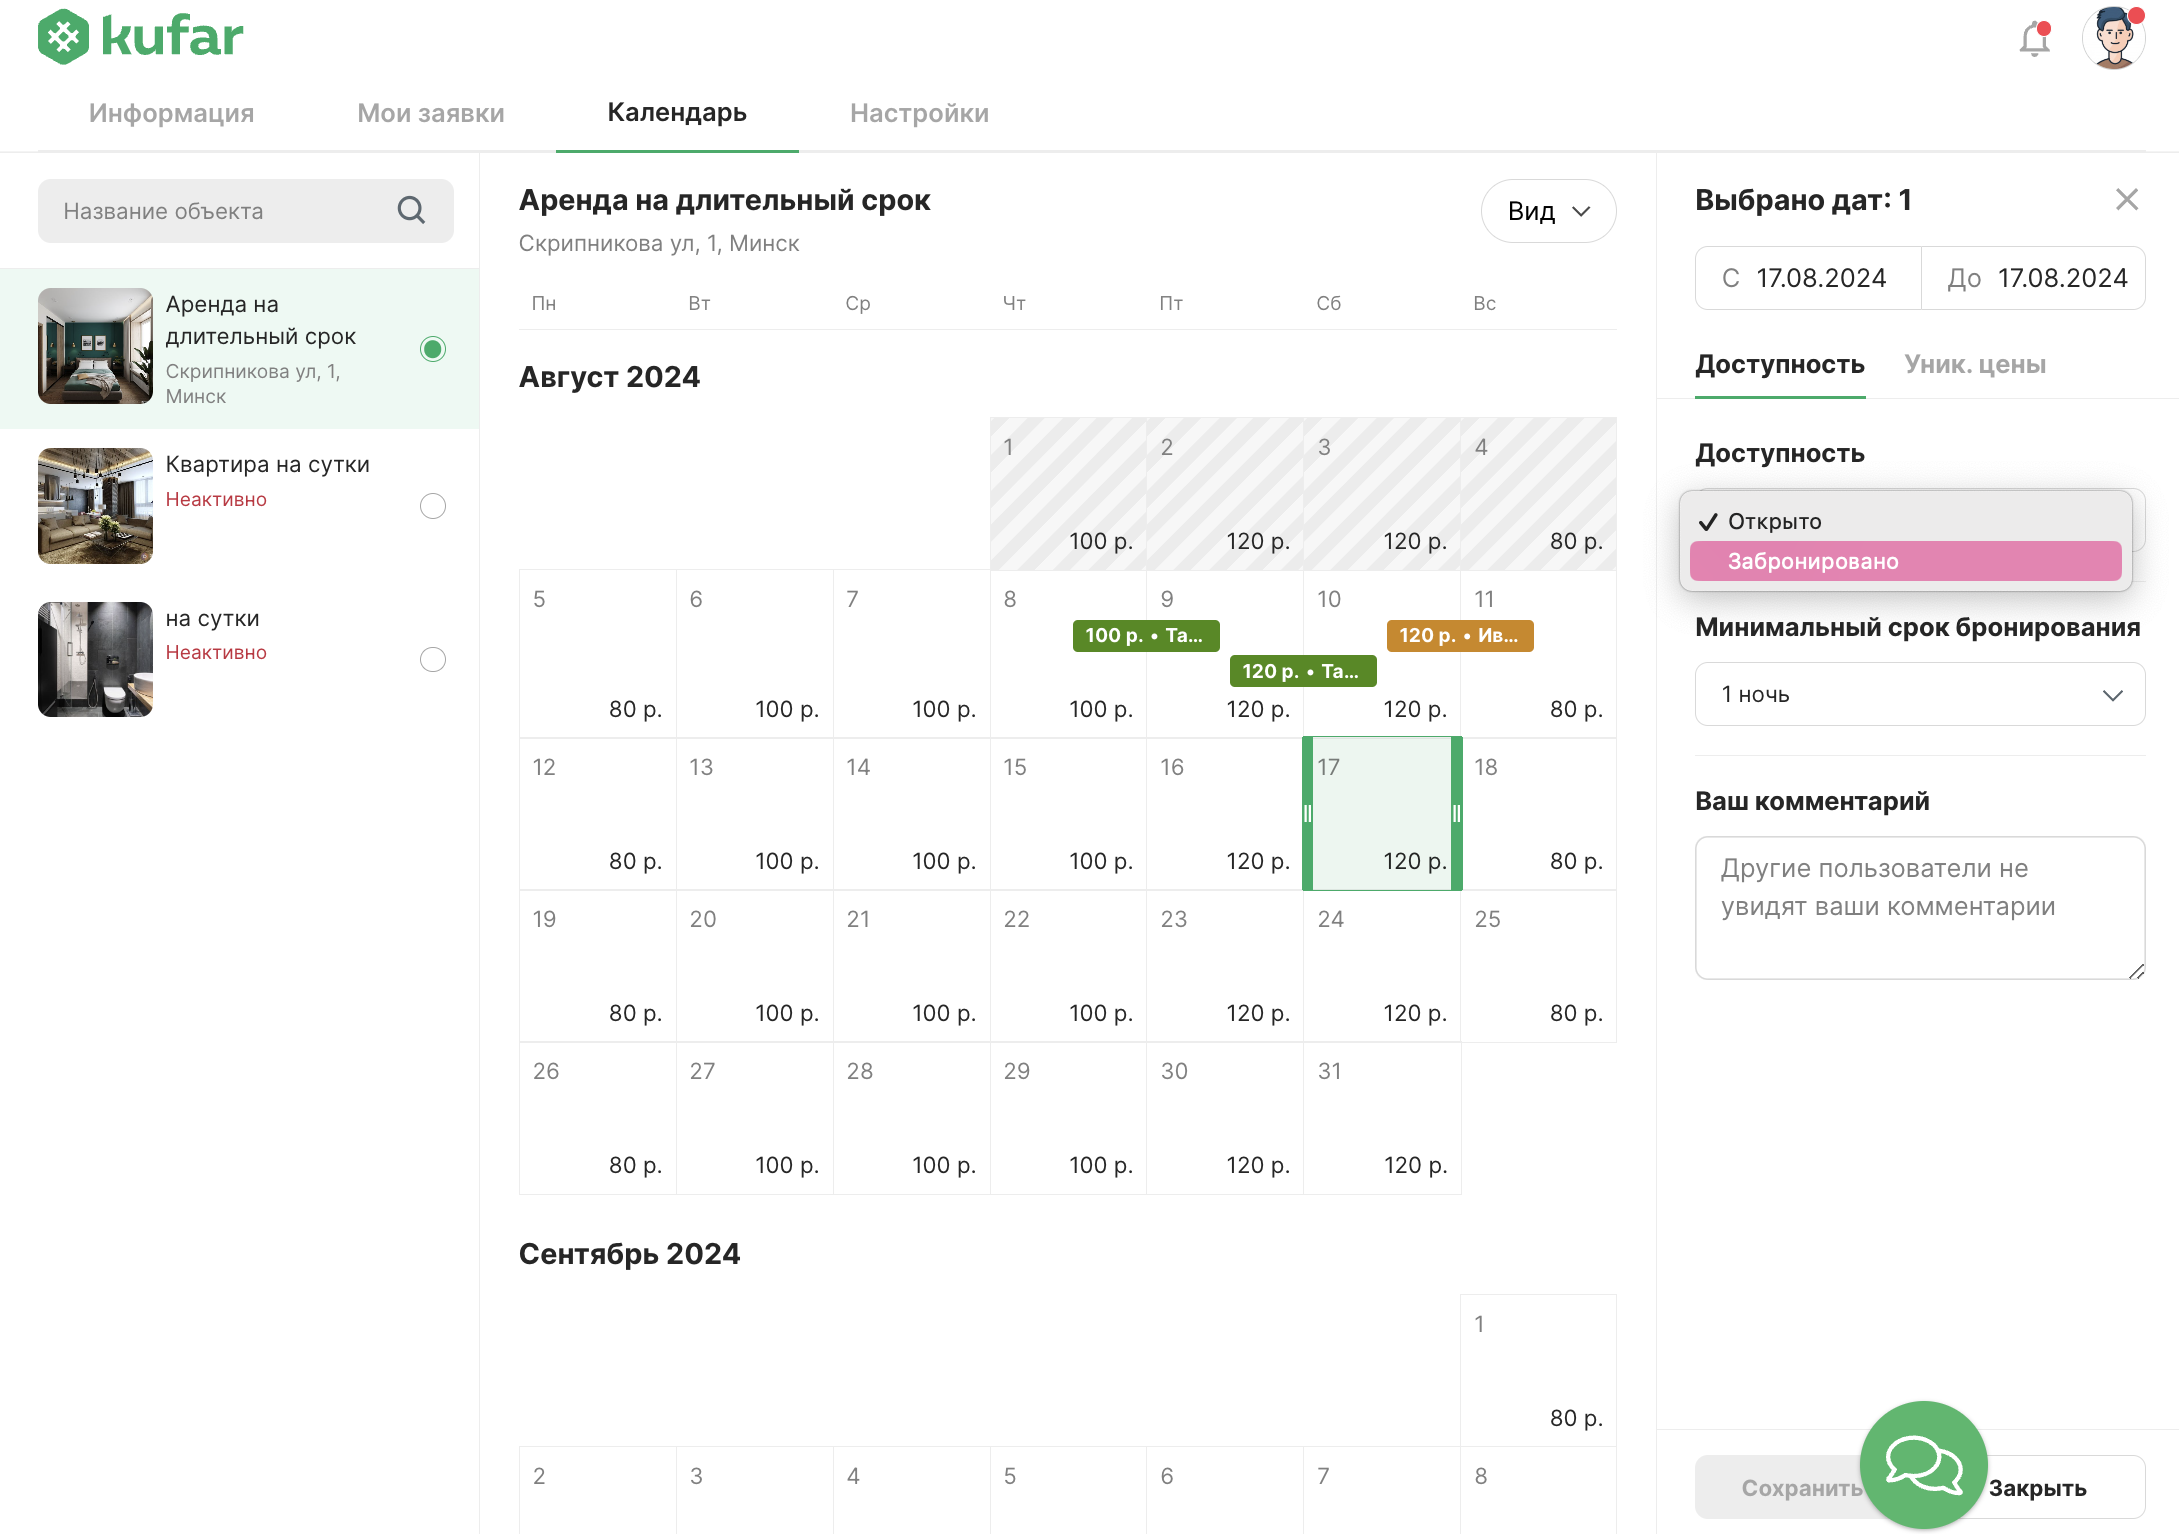2179x1534 pixels.
Task: Click the 'Скрипникова ул, 1, Минск' calendar address
Action: (x=659, y=243)
